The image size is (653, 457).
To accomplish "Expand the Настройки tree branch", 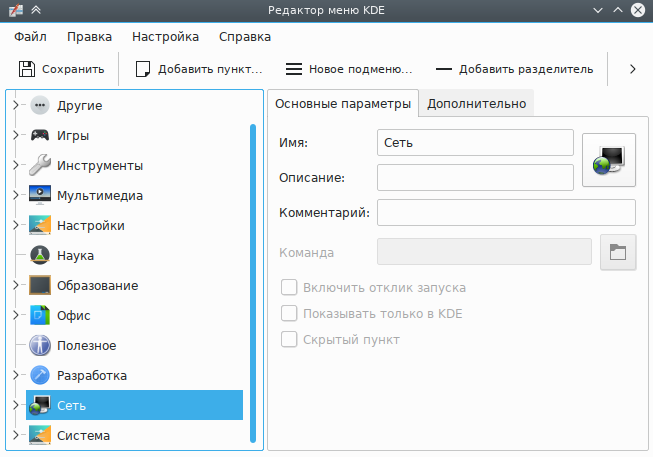I will click(15, 225).
